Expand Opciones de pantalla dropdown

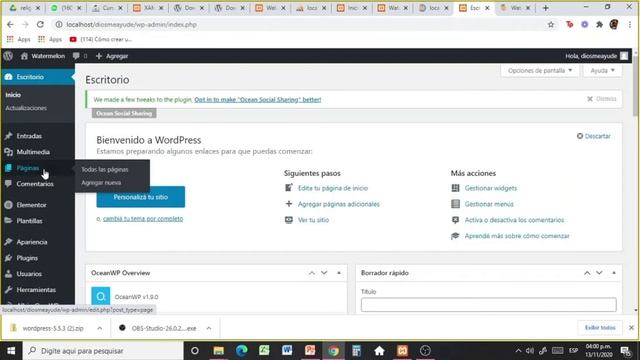click(x=540, y=71)
